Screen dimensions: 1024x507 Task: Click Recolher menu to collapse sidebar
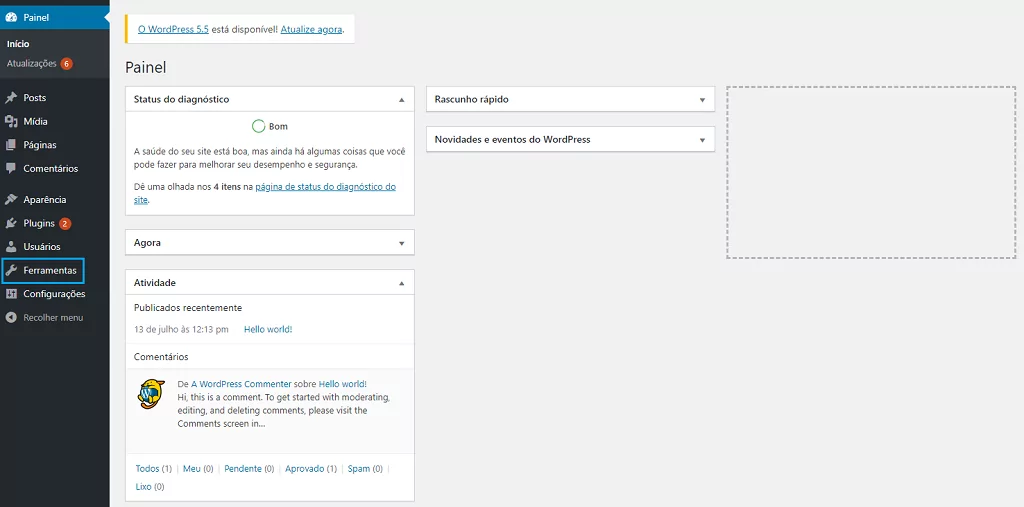(53, 318)
